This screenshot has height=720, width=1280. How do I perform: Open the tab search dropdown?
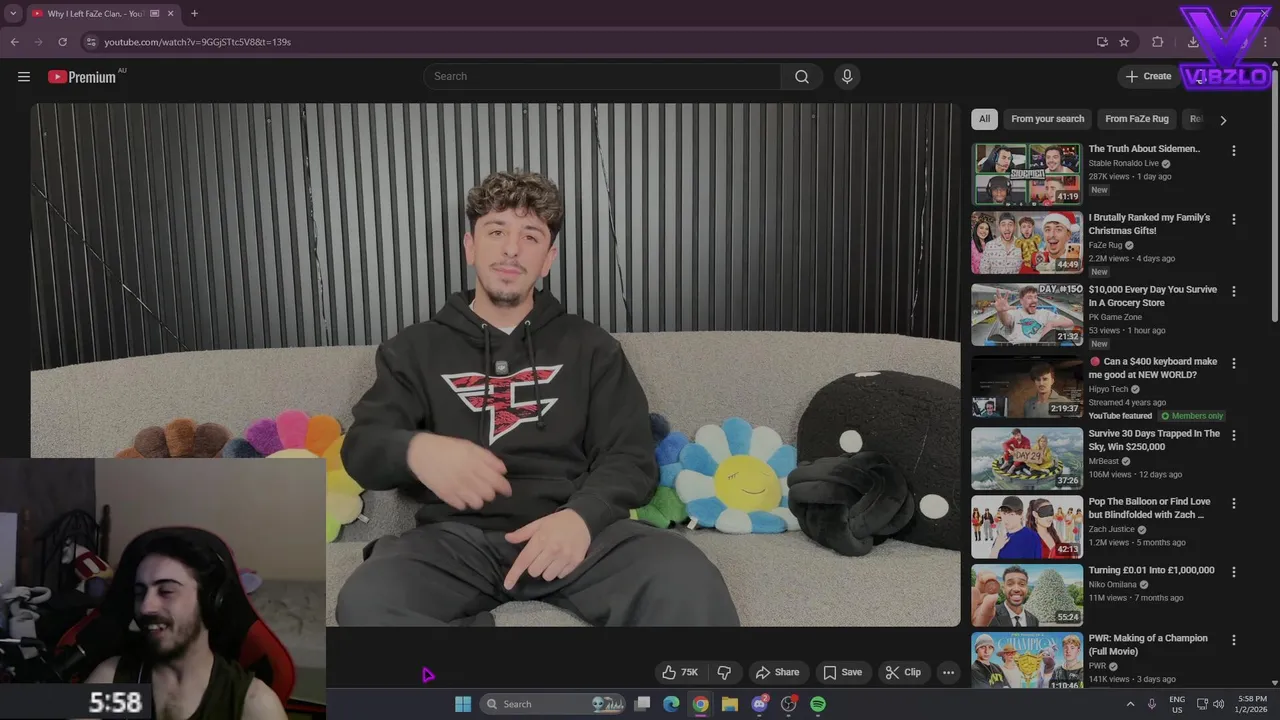pyautogui.click(x=13, y=14)
